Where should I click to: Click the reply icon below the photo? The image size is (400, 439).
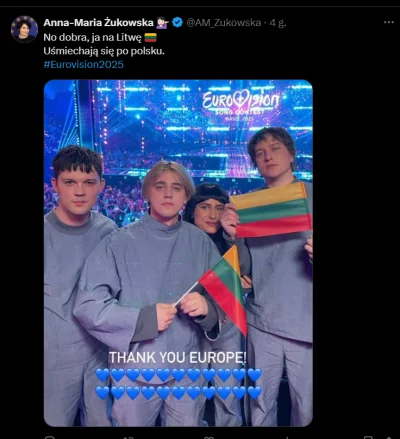tap(50, 437)
